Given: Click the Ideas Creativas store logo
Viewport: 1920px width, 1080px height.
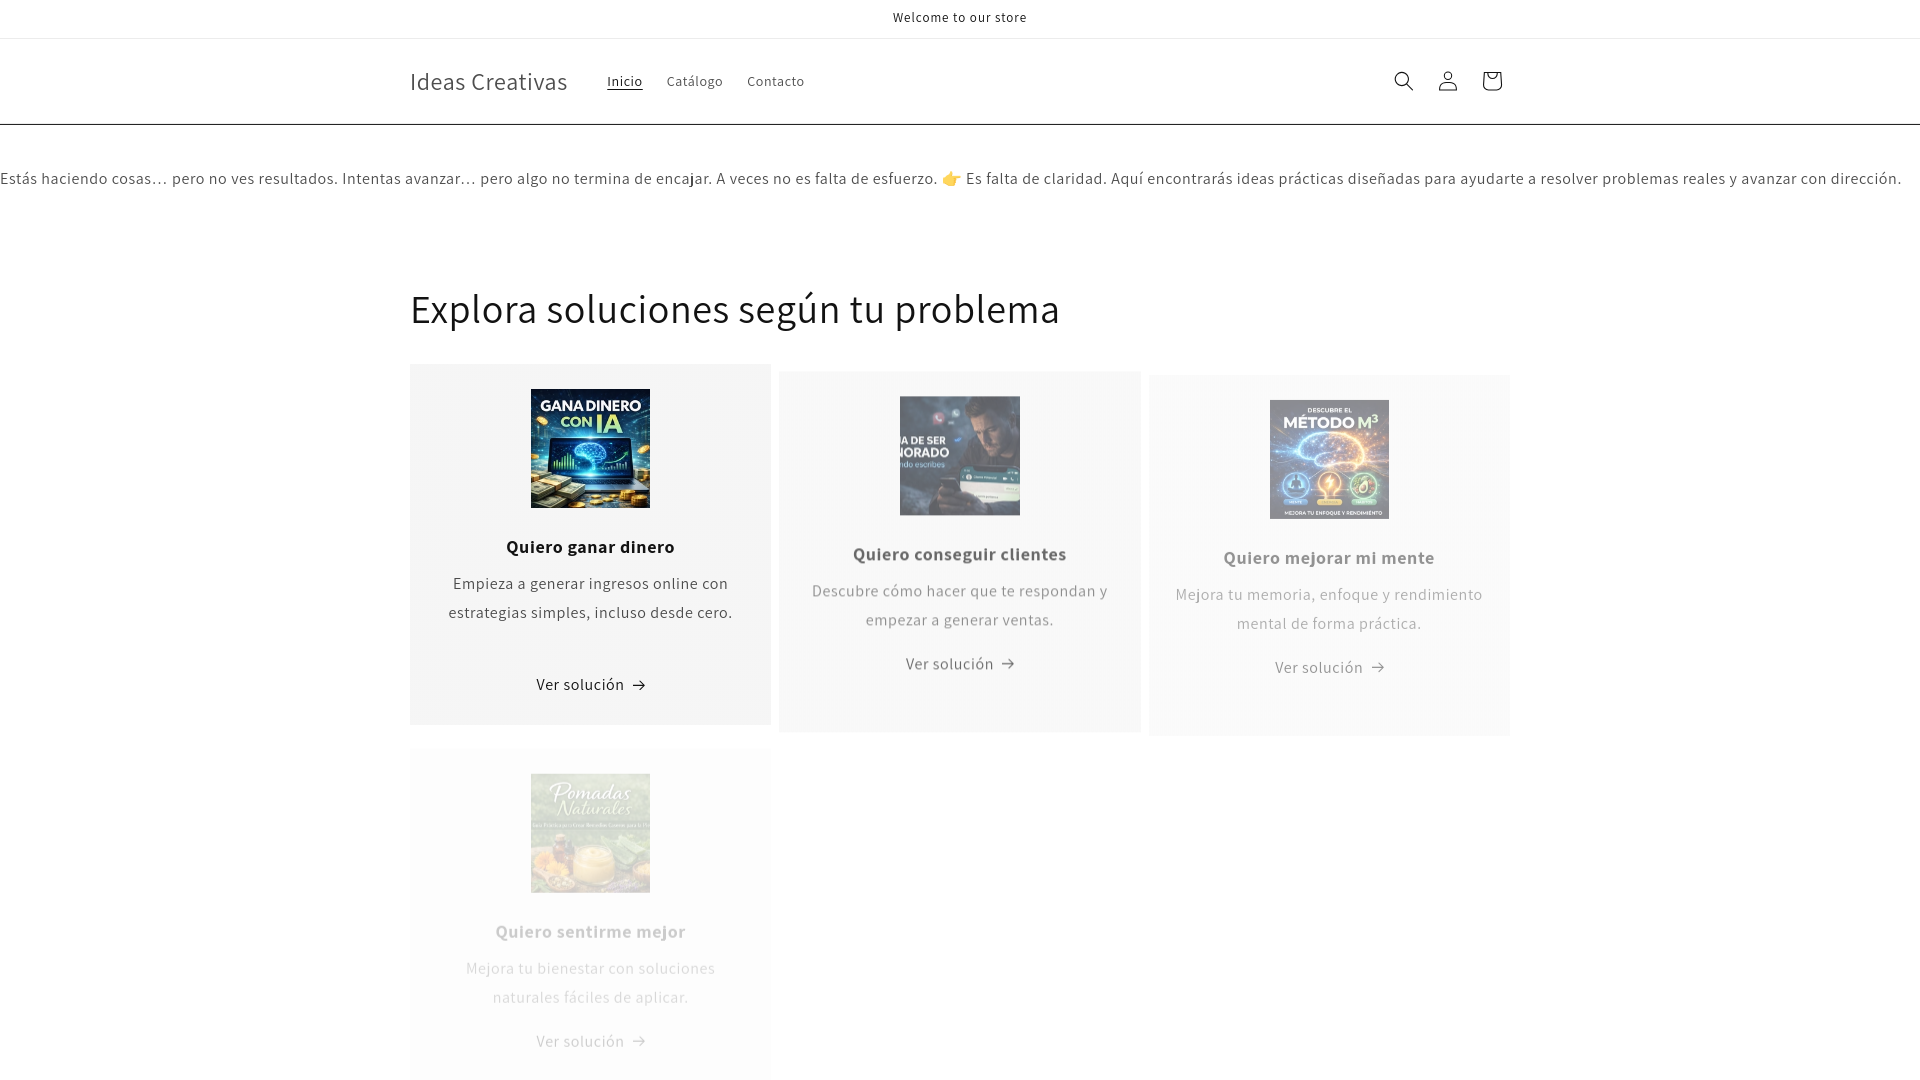Looking at the screenshot, I should click(488, 82).
